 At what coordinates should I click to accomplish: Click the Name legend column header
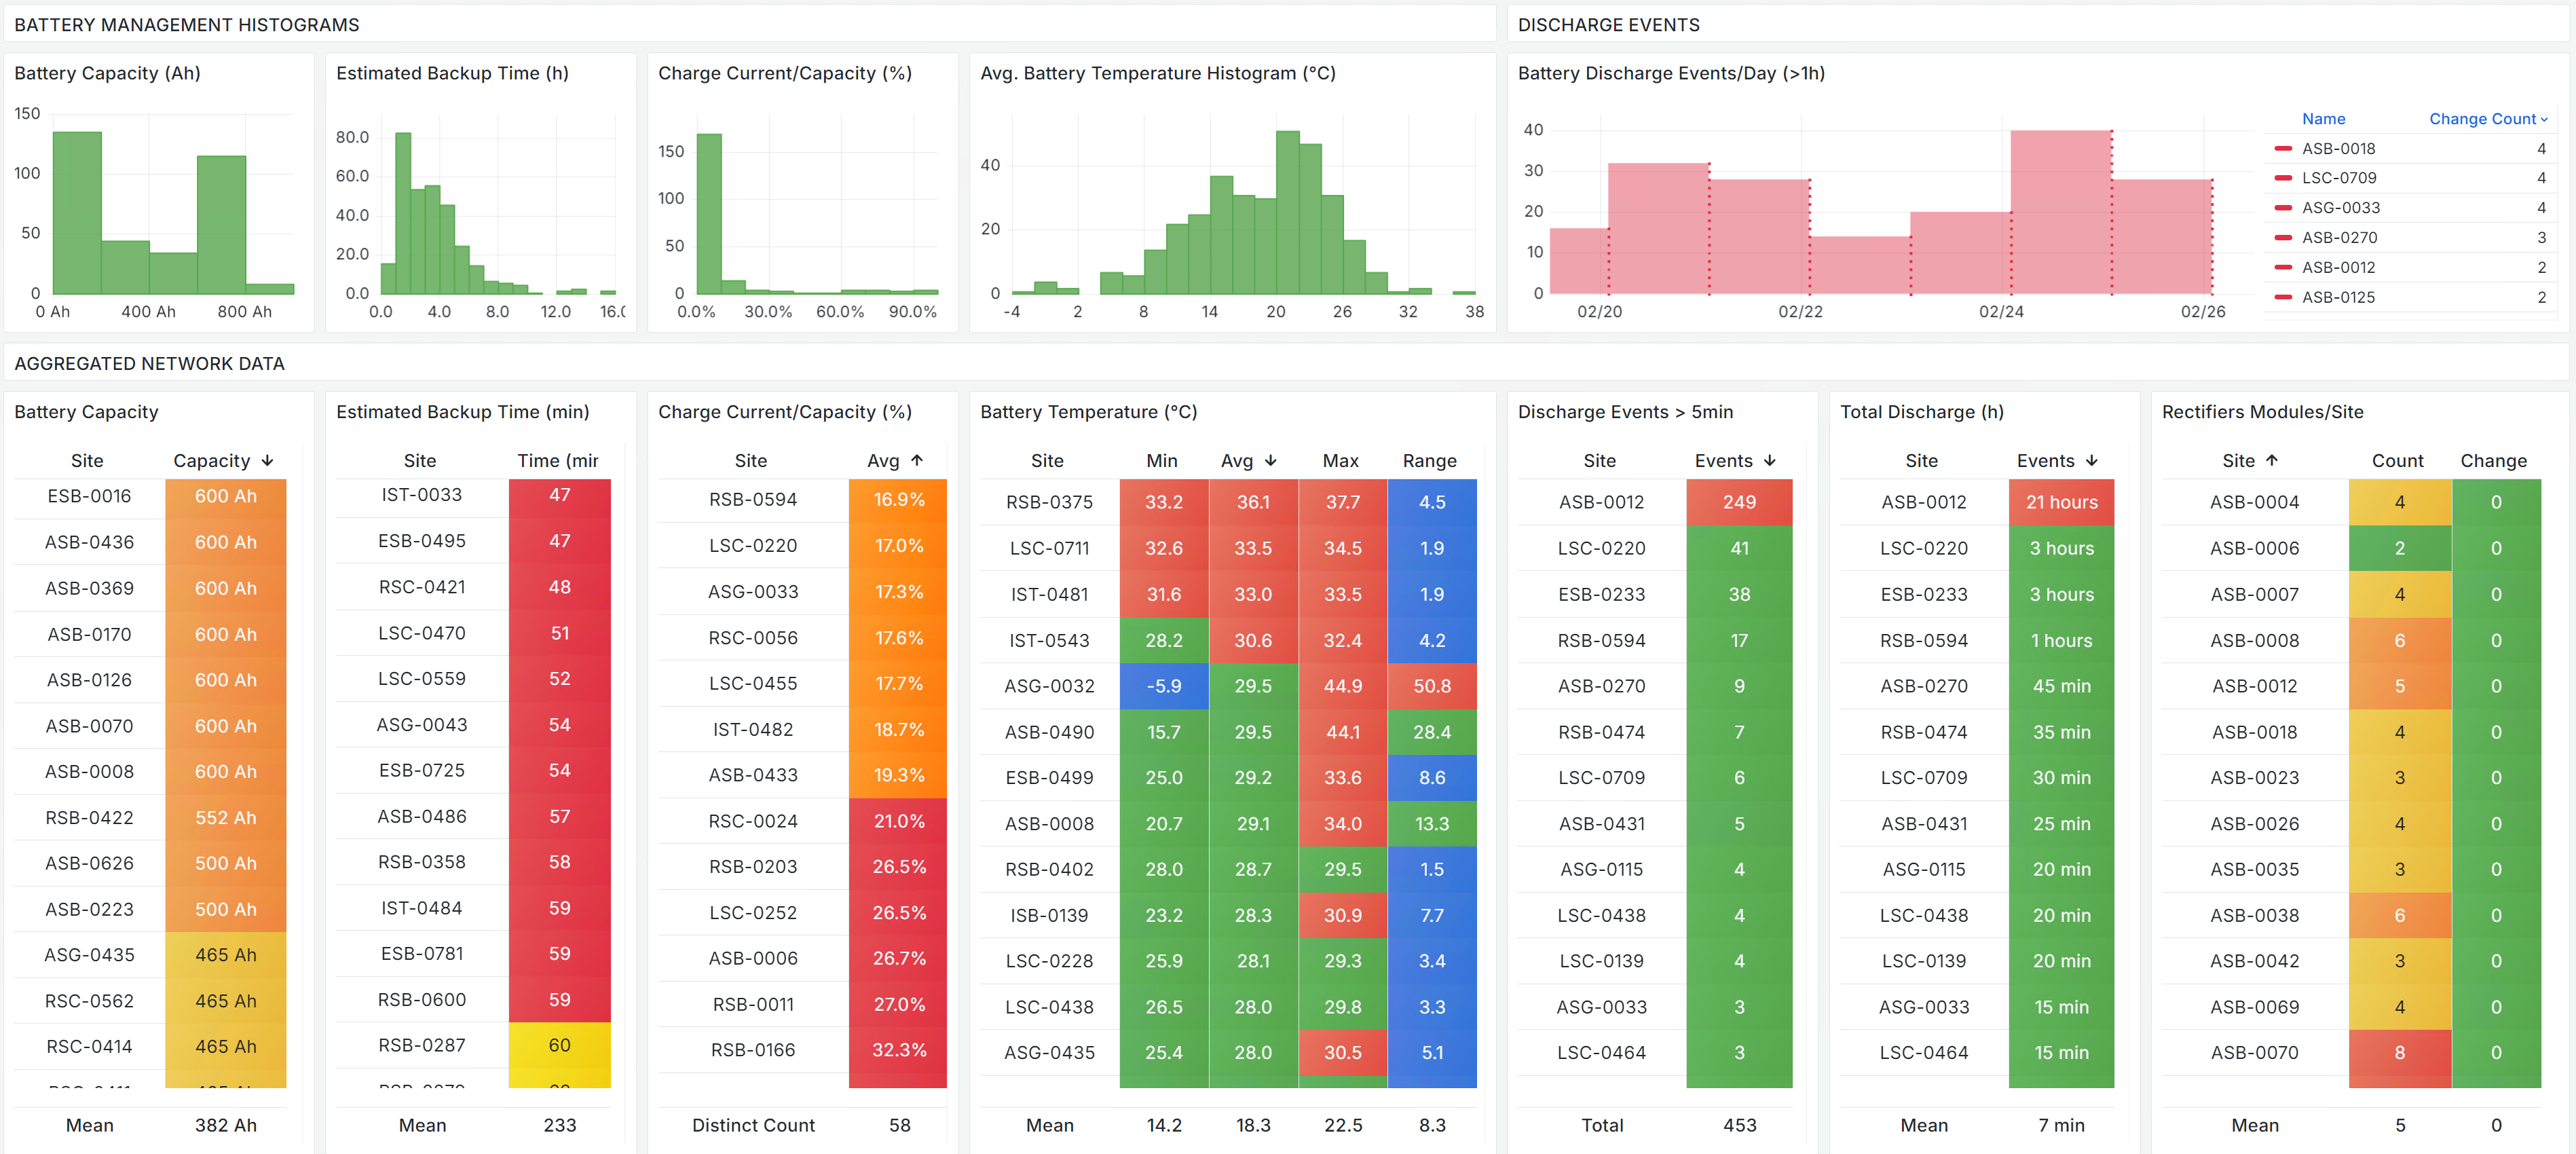(2323, 119)
